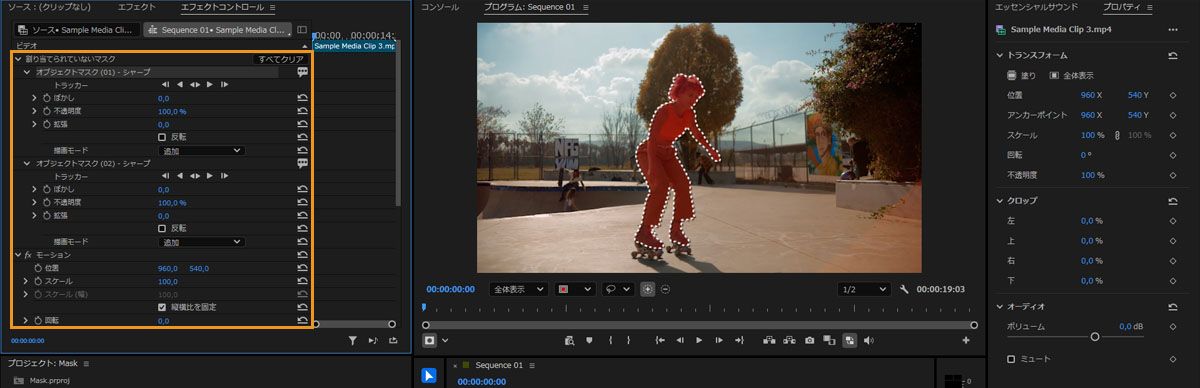The height and width of the screenshot is (388, 1200).
Task: Open the Properties clip more-options ellipsis
Action: tap(1172, 30)
